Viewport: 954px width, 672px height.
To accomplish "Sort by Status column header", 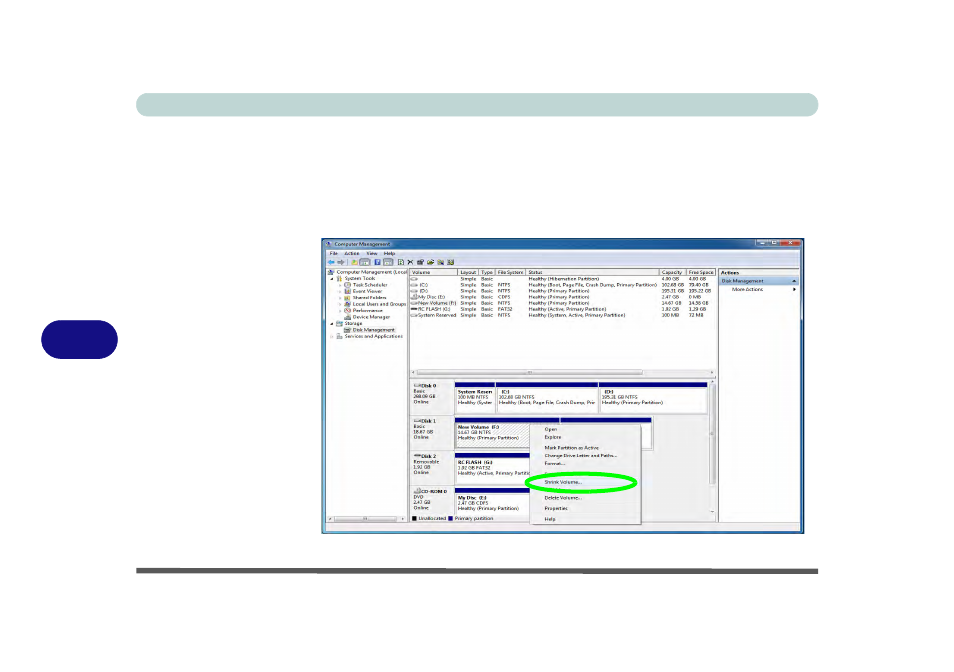I will pyautogui.click(x=592, y=272).
